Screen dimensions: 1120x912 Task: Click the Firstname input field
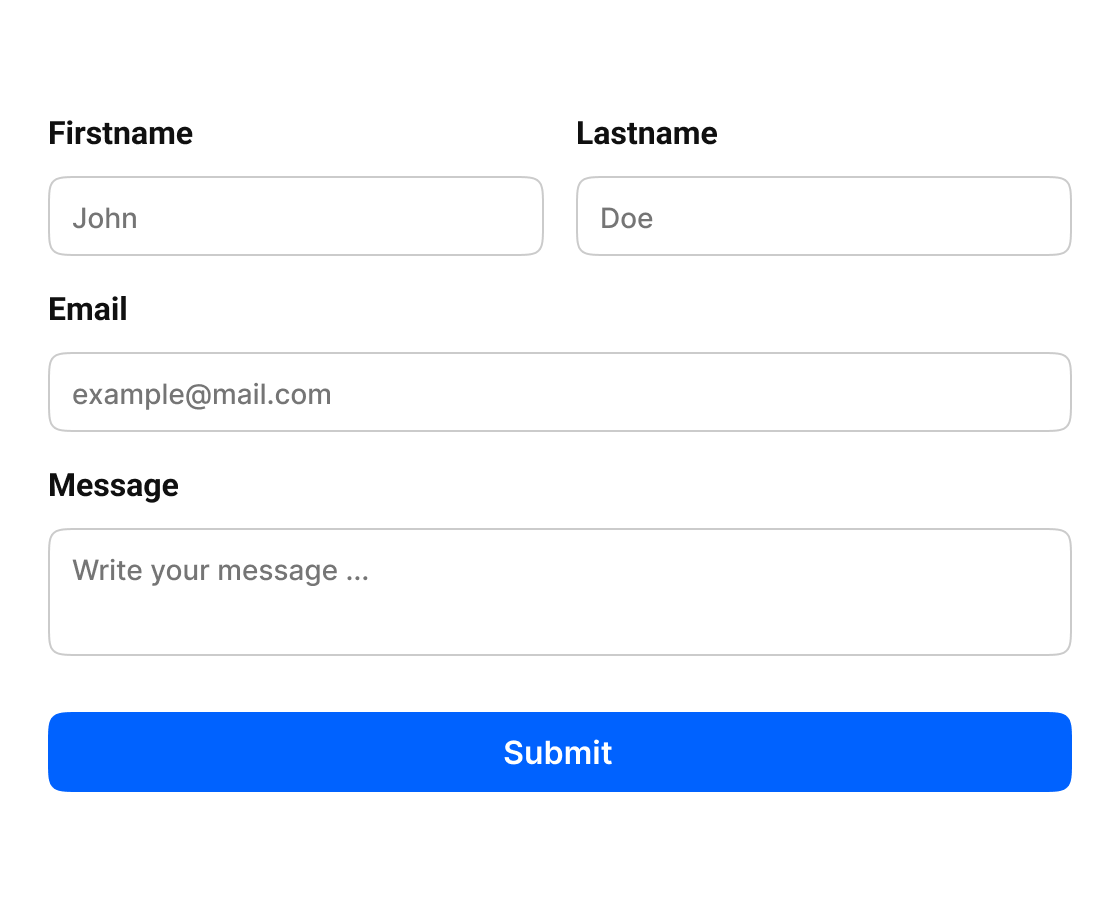(x=296, y=216)
